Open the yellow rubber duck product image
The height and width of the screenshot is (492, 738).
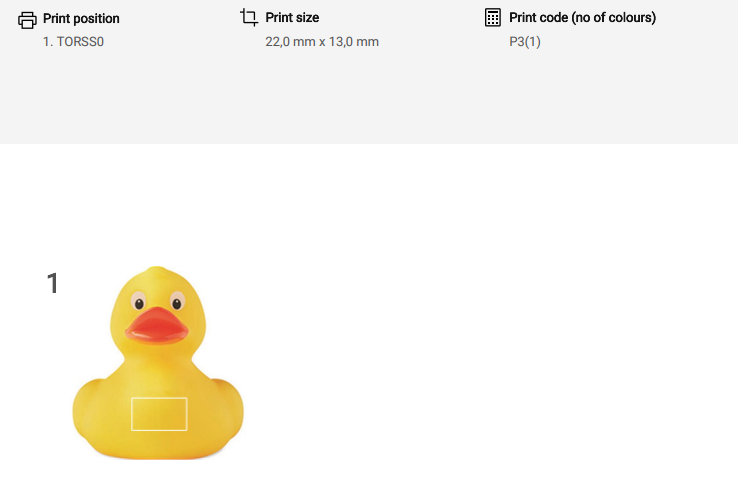coord(158,365)
